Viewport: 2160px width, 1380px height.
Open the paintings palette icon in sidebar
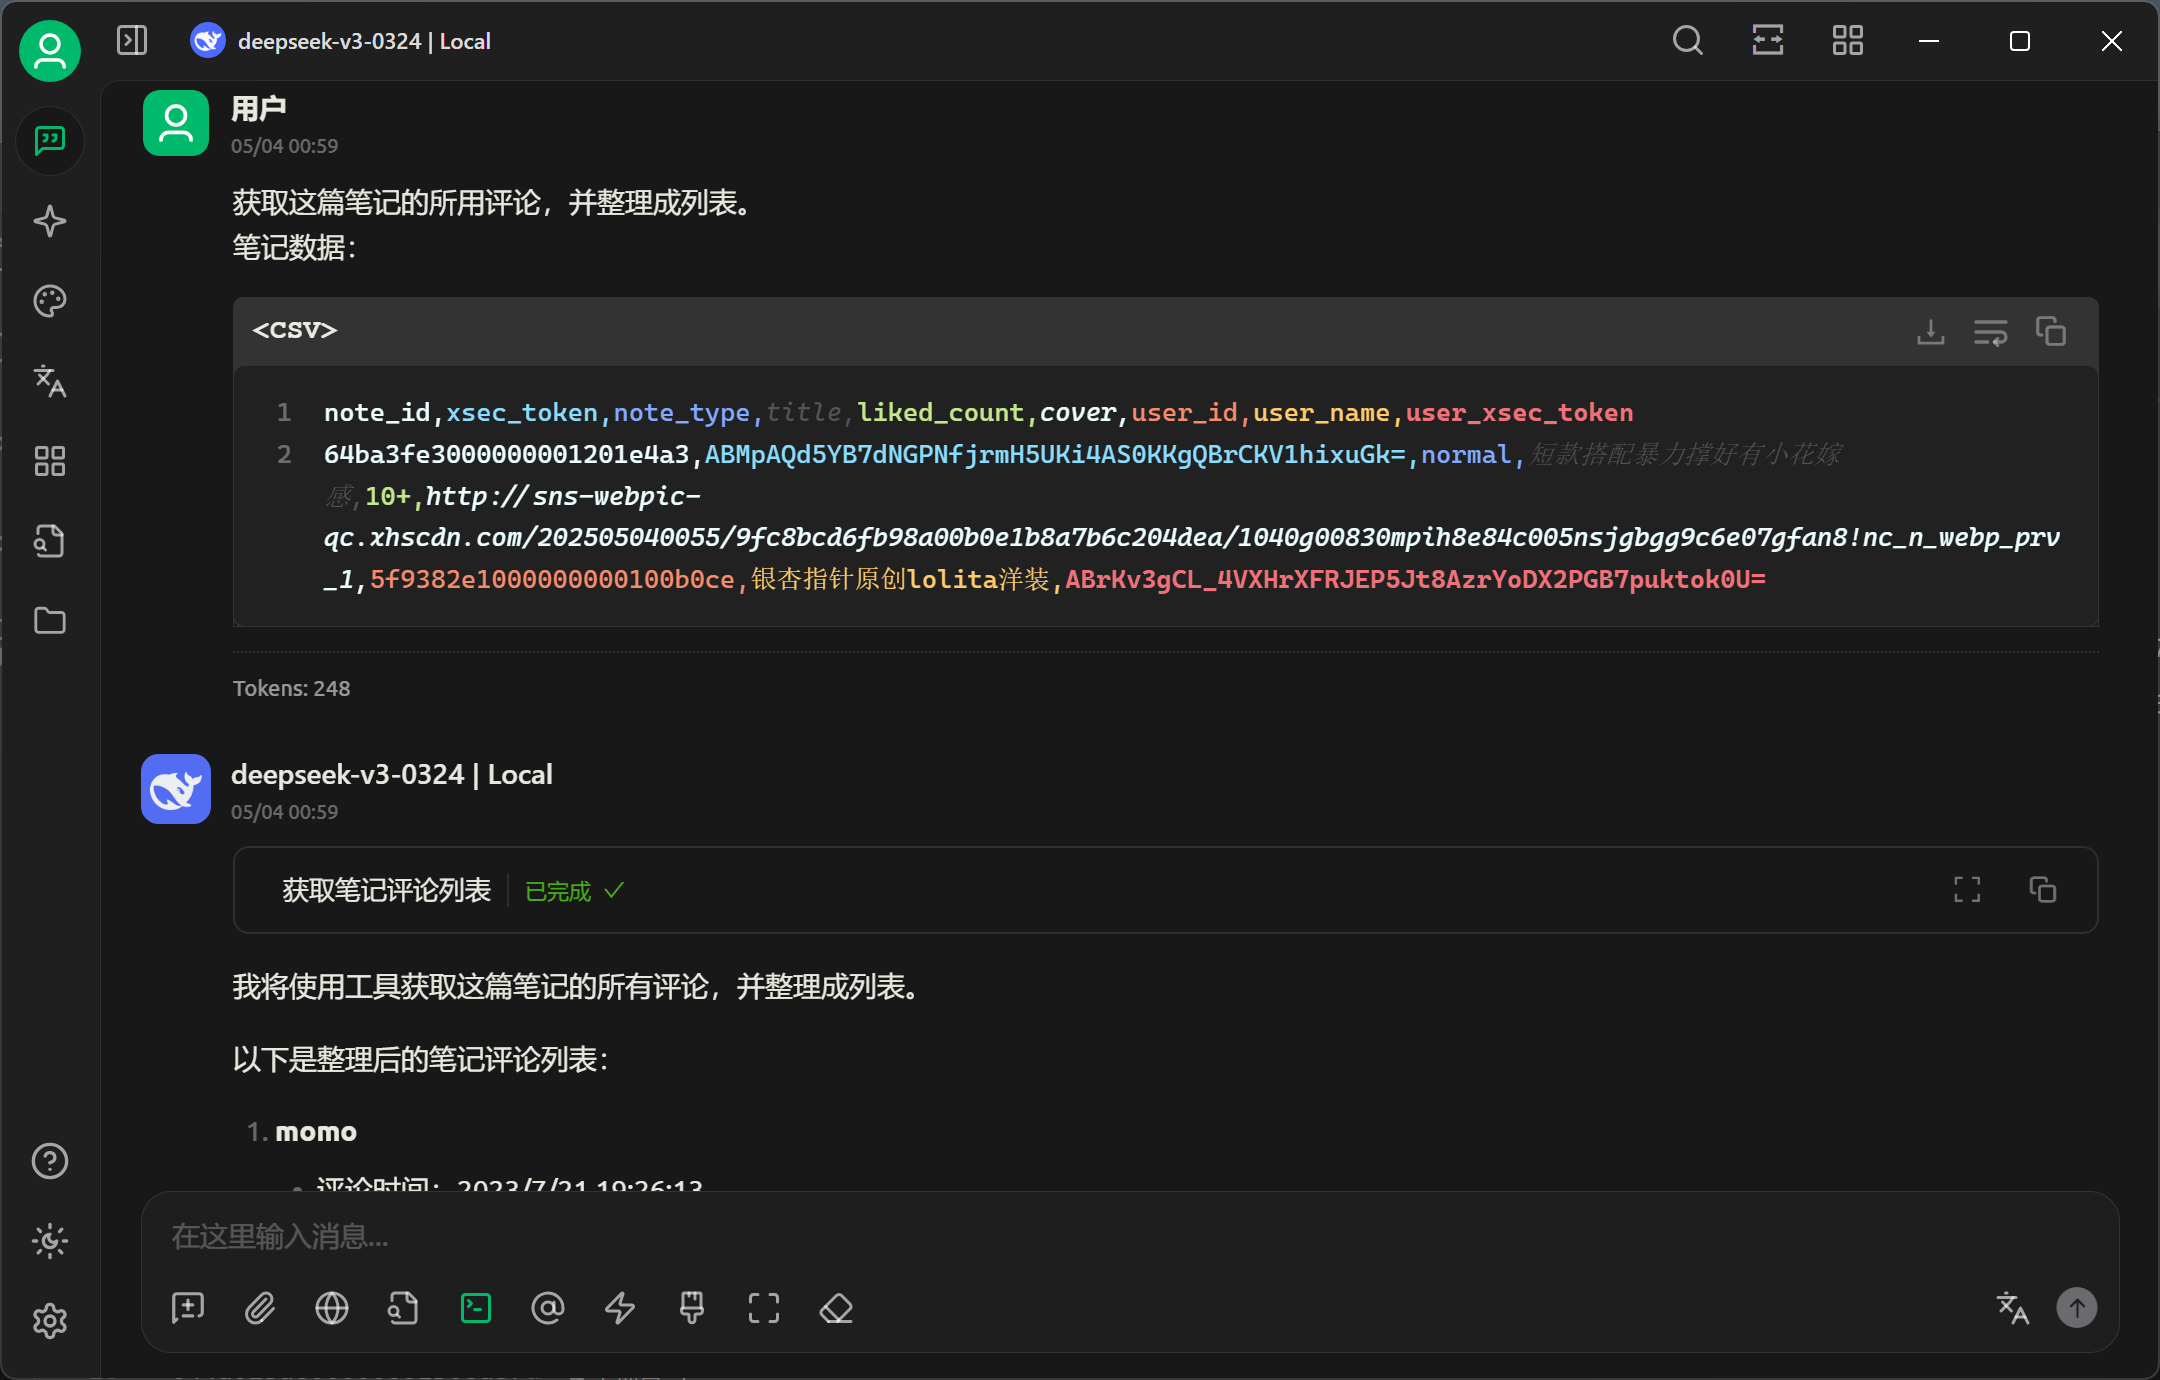pos(50,301)
